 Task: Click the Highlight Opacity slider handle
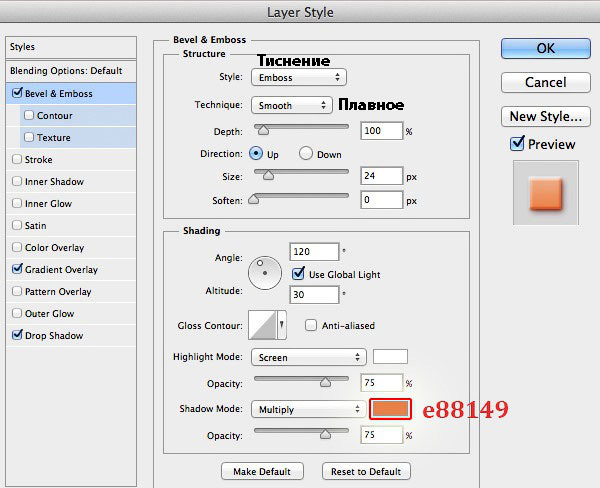[x=325, y=382]
